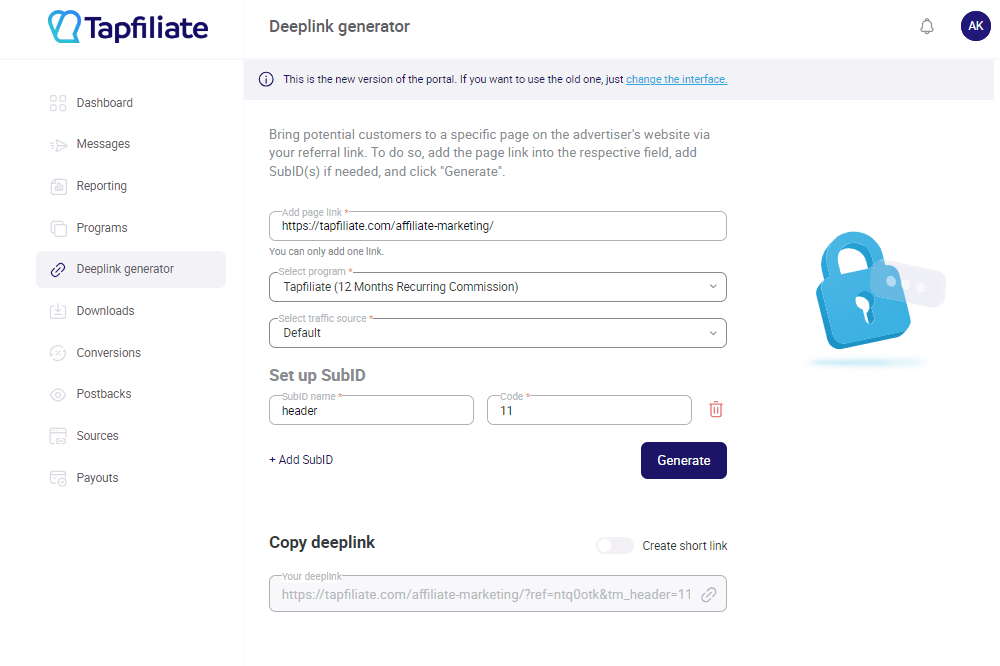The image size is (1000, 666).
Task: Open the Dashboard from the sidebar icon
Action: 57,102
